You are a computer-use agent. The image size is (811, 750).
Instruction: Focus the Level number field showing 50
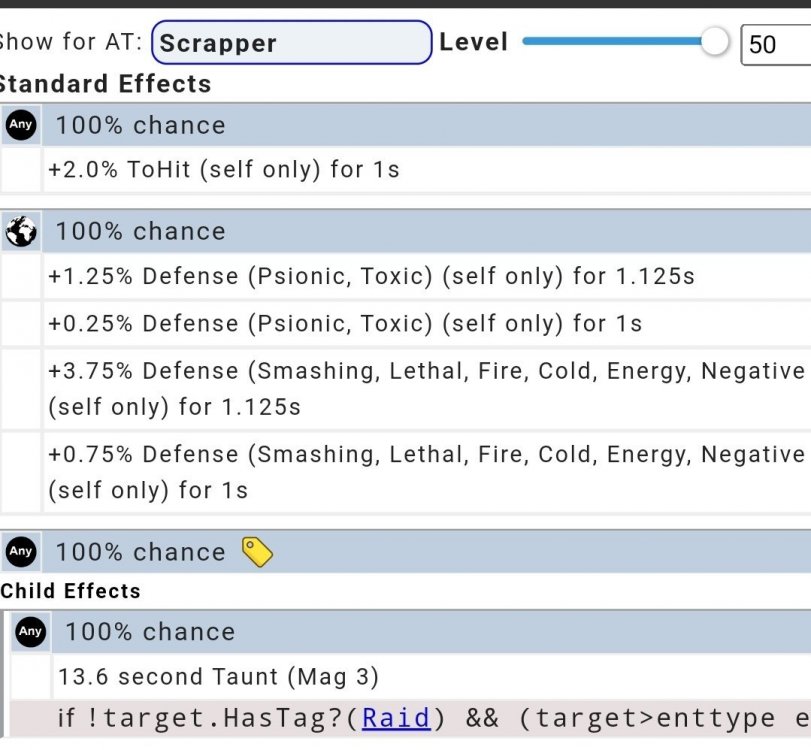point(774,44)
